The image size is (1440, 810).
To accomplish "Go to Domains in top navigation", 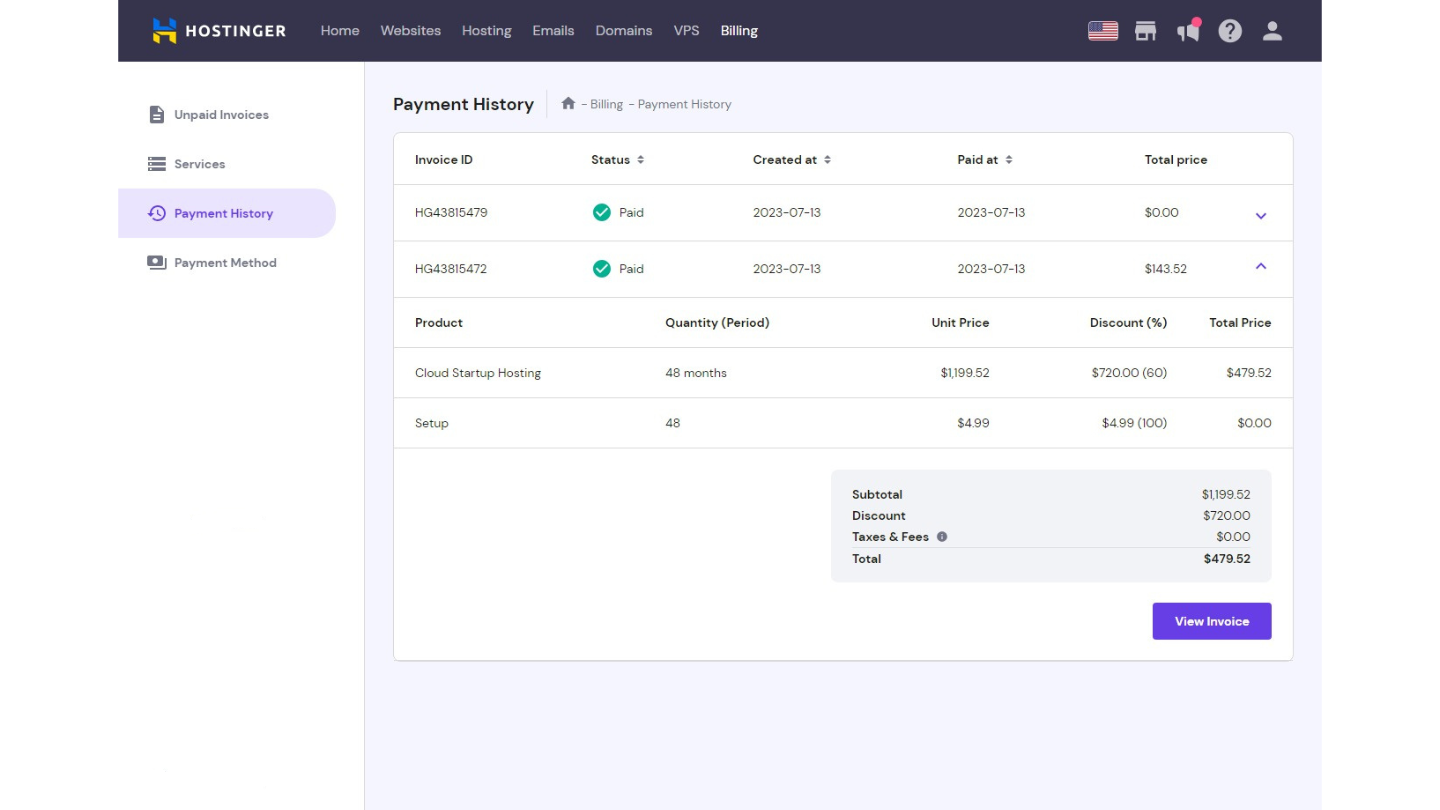I will (x=623, y=31).
